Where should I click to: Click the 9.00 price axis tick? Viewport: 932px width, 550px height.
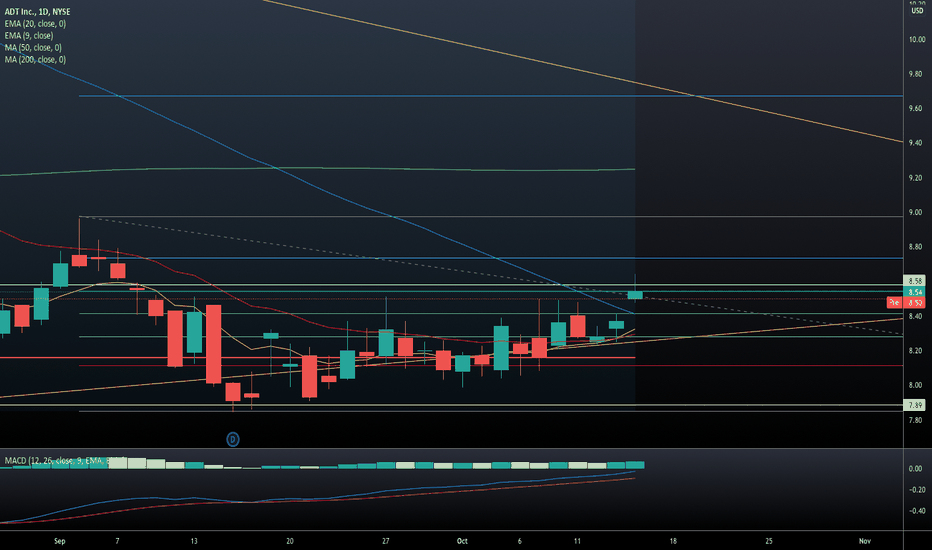pos(915,212)
